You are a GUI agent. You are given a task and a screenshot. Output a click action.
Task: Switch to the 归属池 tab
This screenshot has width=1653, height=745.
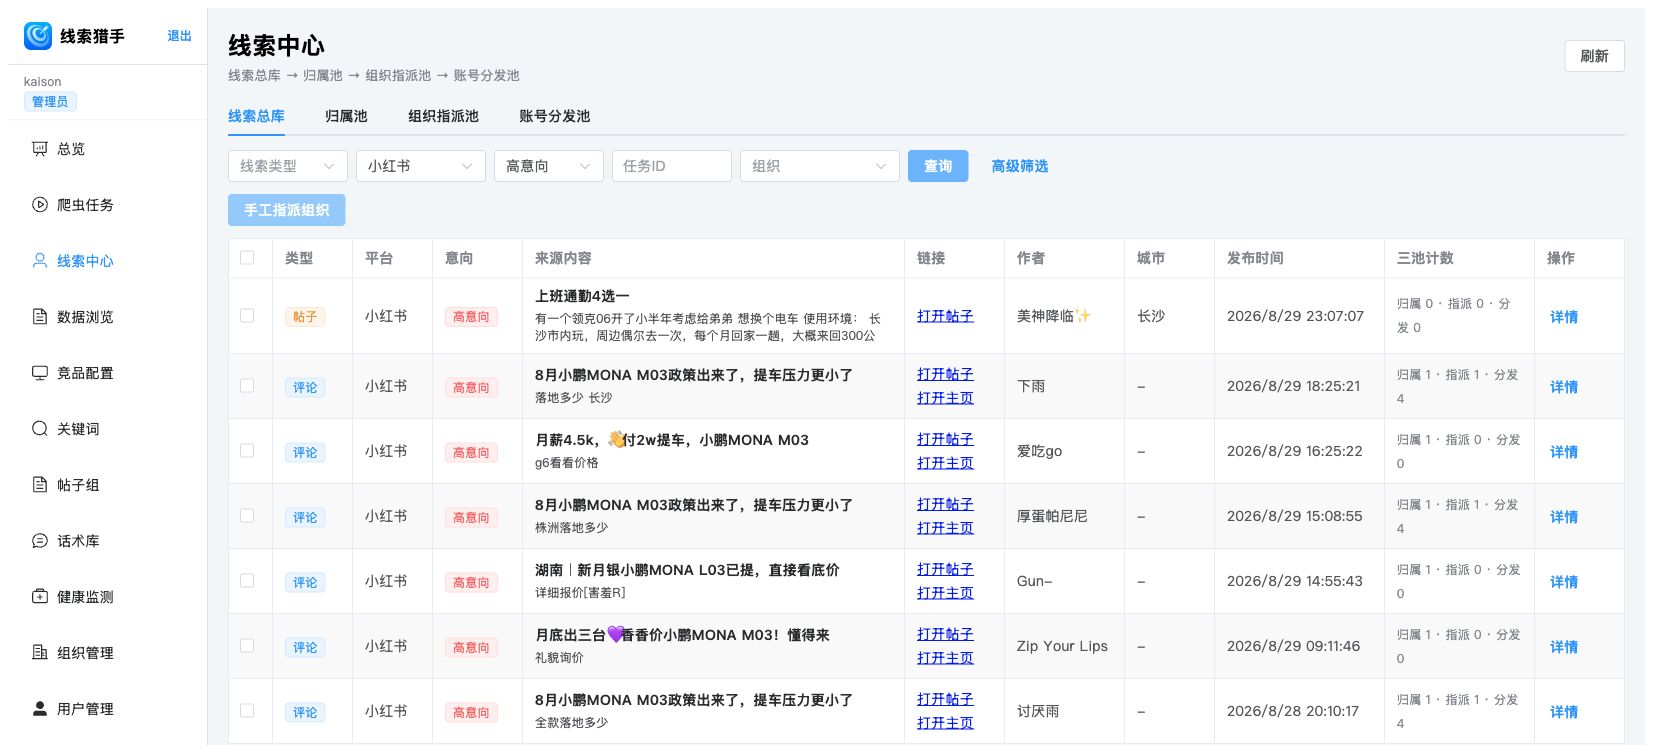[346, 116]
